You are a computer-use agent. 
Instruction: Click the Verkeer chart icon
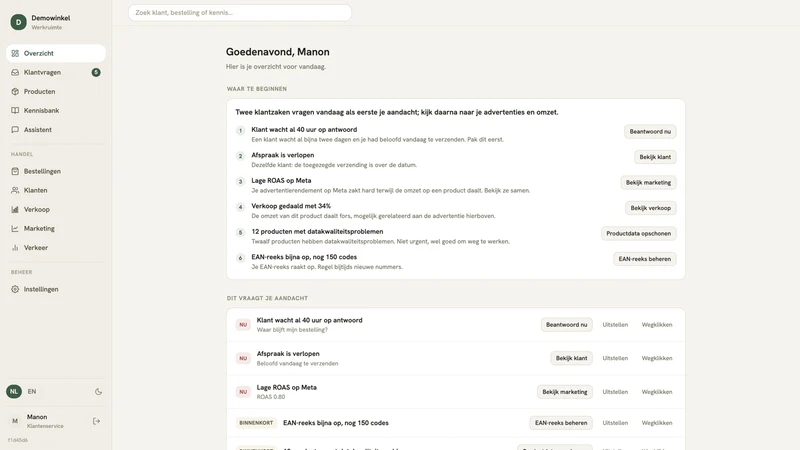point(15,247)
